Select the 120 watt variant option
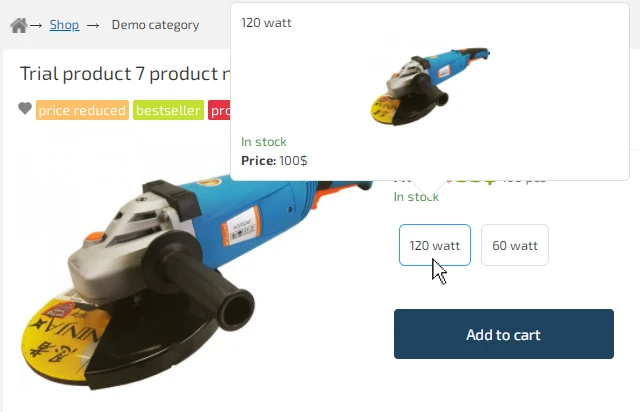 point(435,245)
